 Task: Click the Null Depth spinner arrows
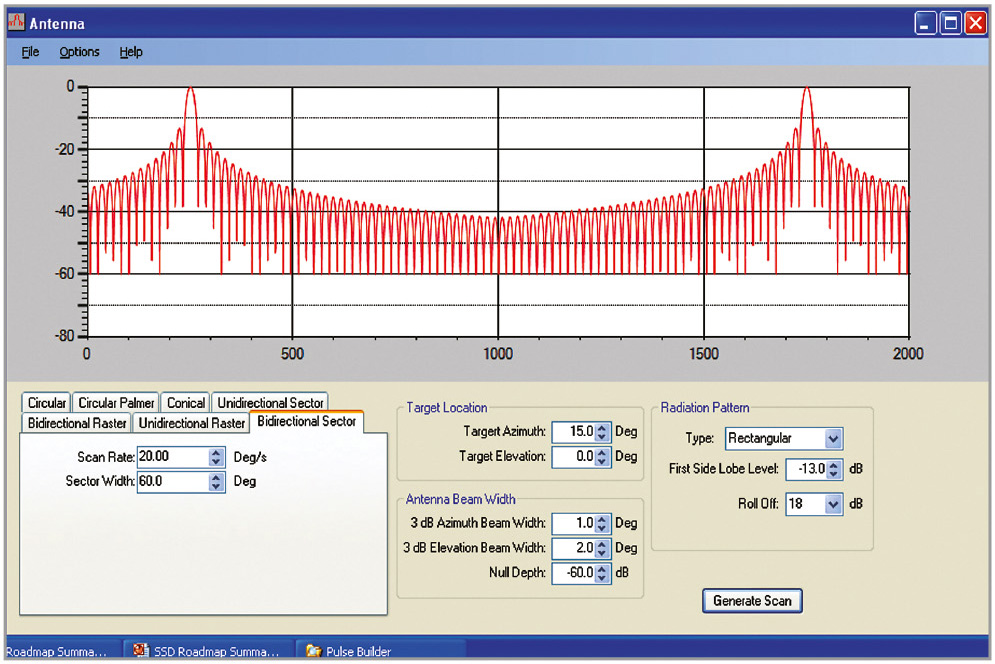tap(602, 573)
